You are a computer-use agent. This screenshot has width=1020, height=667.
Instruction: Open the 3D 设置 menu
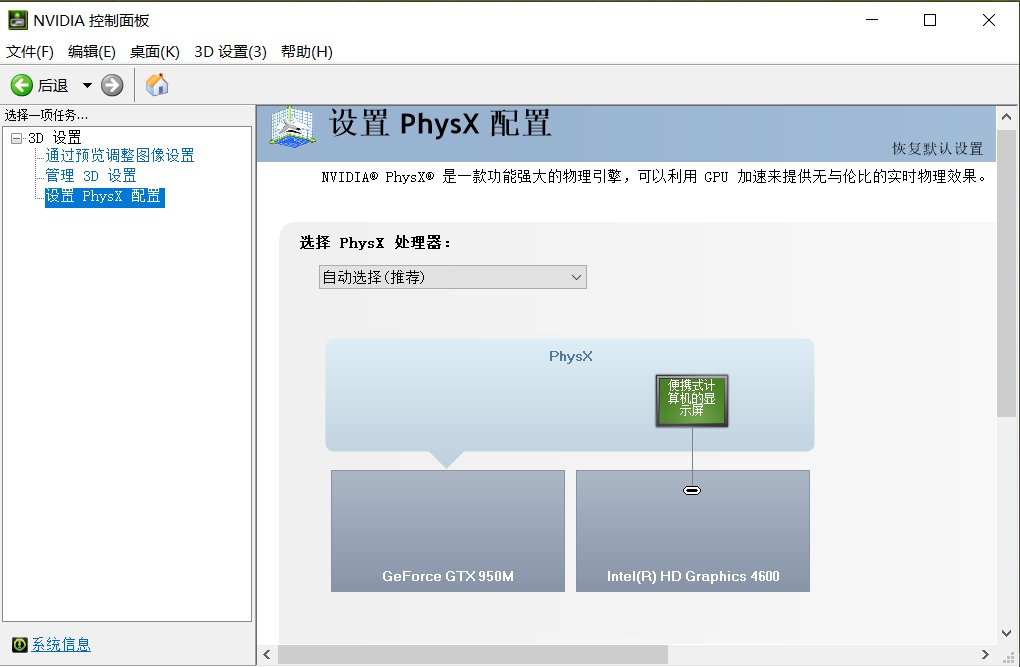coord(230,51)
